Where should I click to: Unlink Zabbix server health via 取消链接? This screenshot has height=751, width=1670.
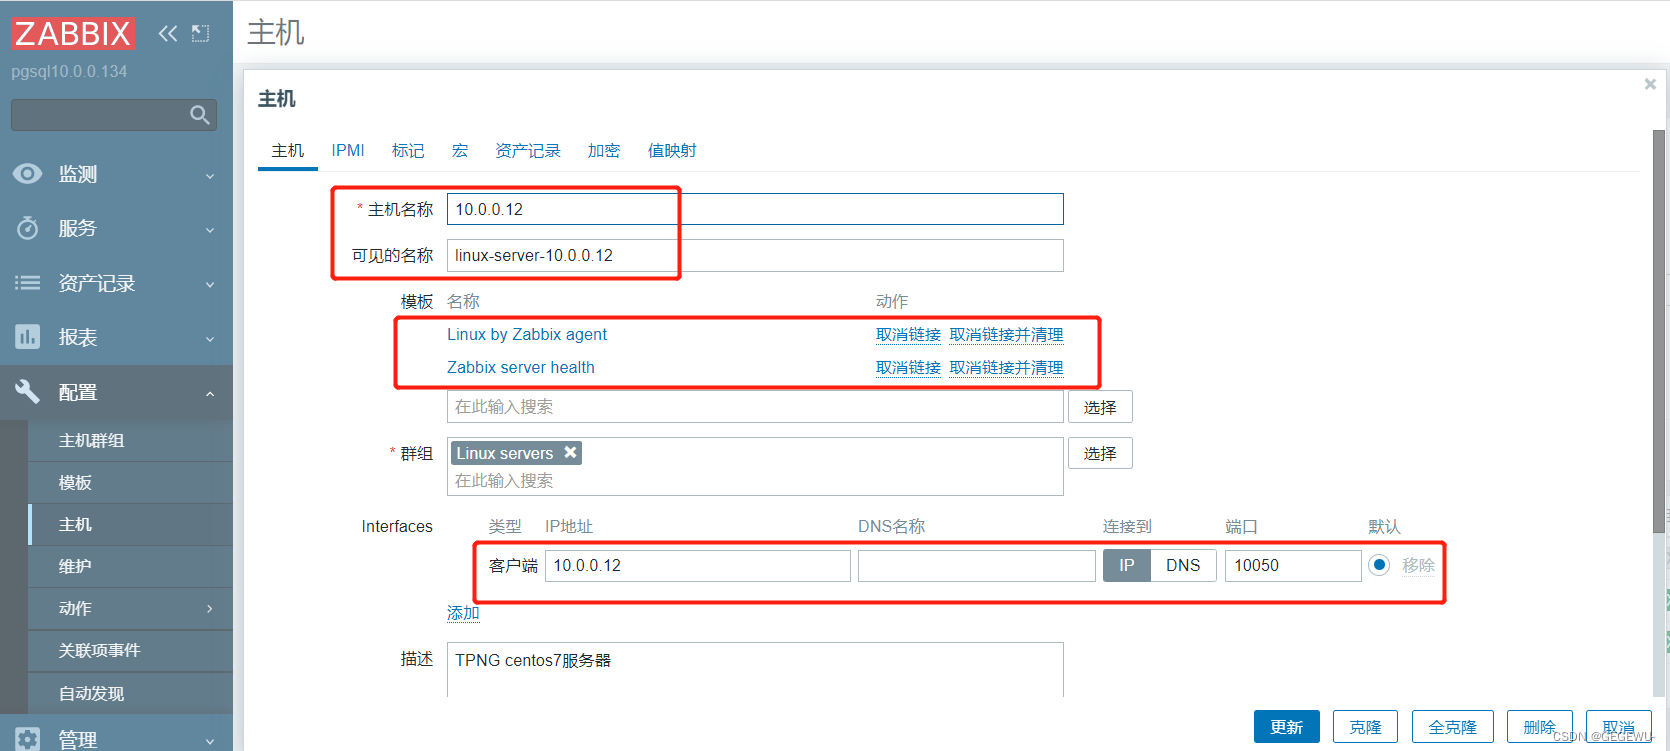coord(908,367)
